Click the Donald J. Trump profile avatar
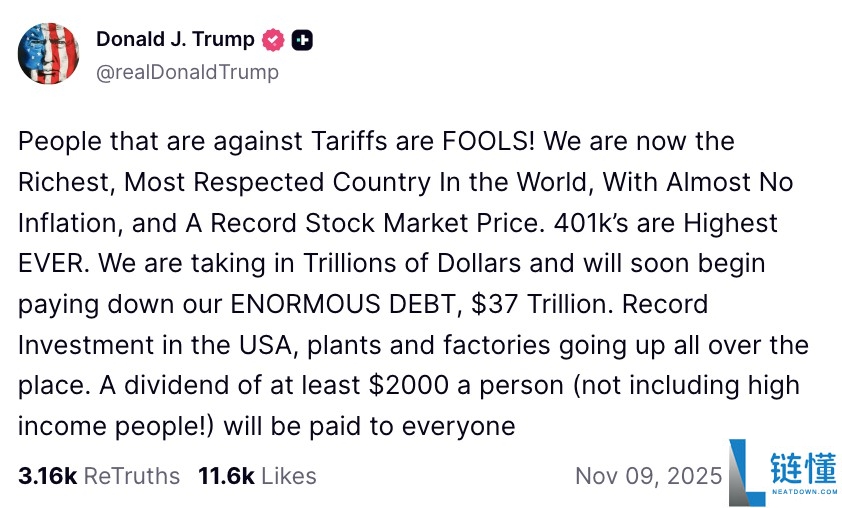The width and height of the screenshot is (842, 508). pyautogui.click(x=49, y=54)
